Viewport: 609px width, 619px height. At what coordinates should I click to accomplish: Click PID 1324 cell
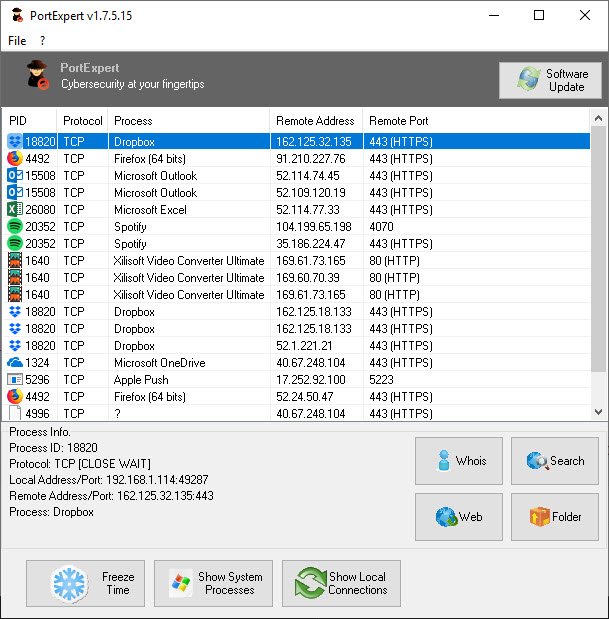(37, 362)
